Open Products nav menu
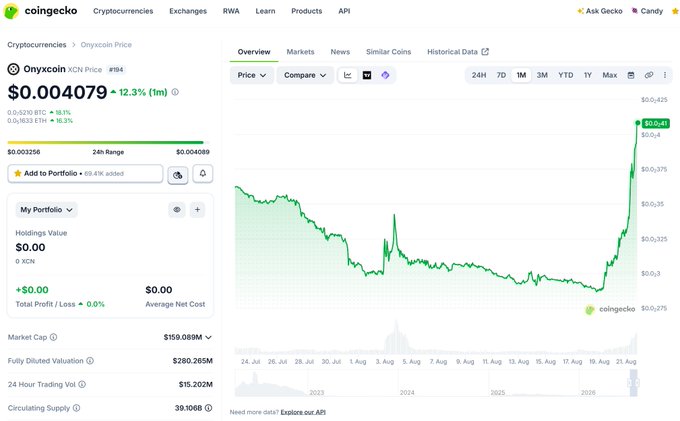680x421 pixels. (x=307, y=11)
